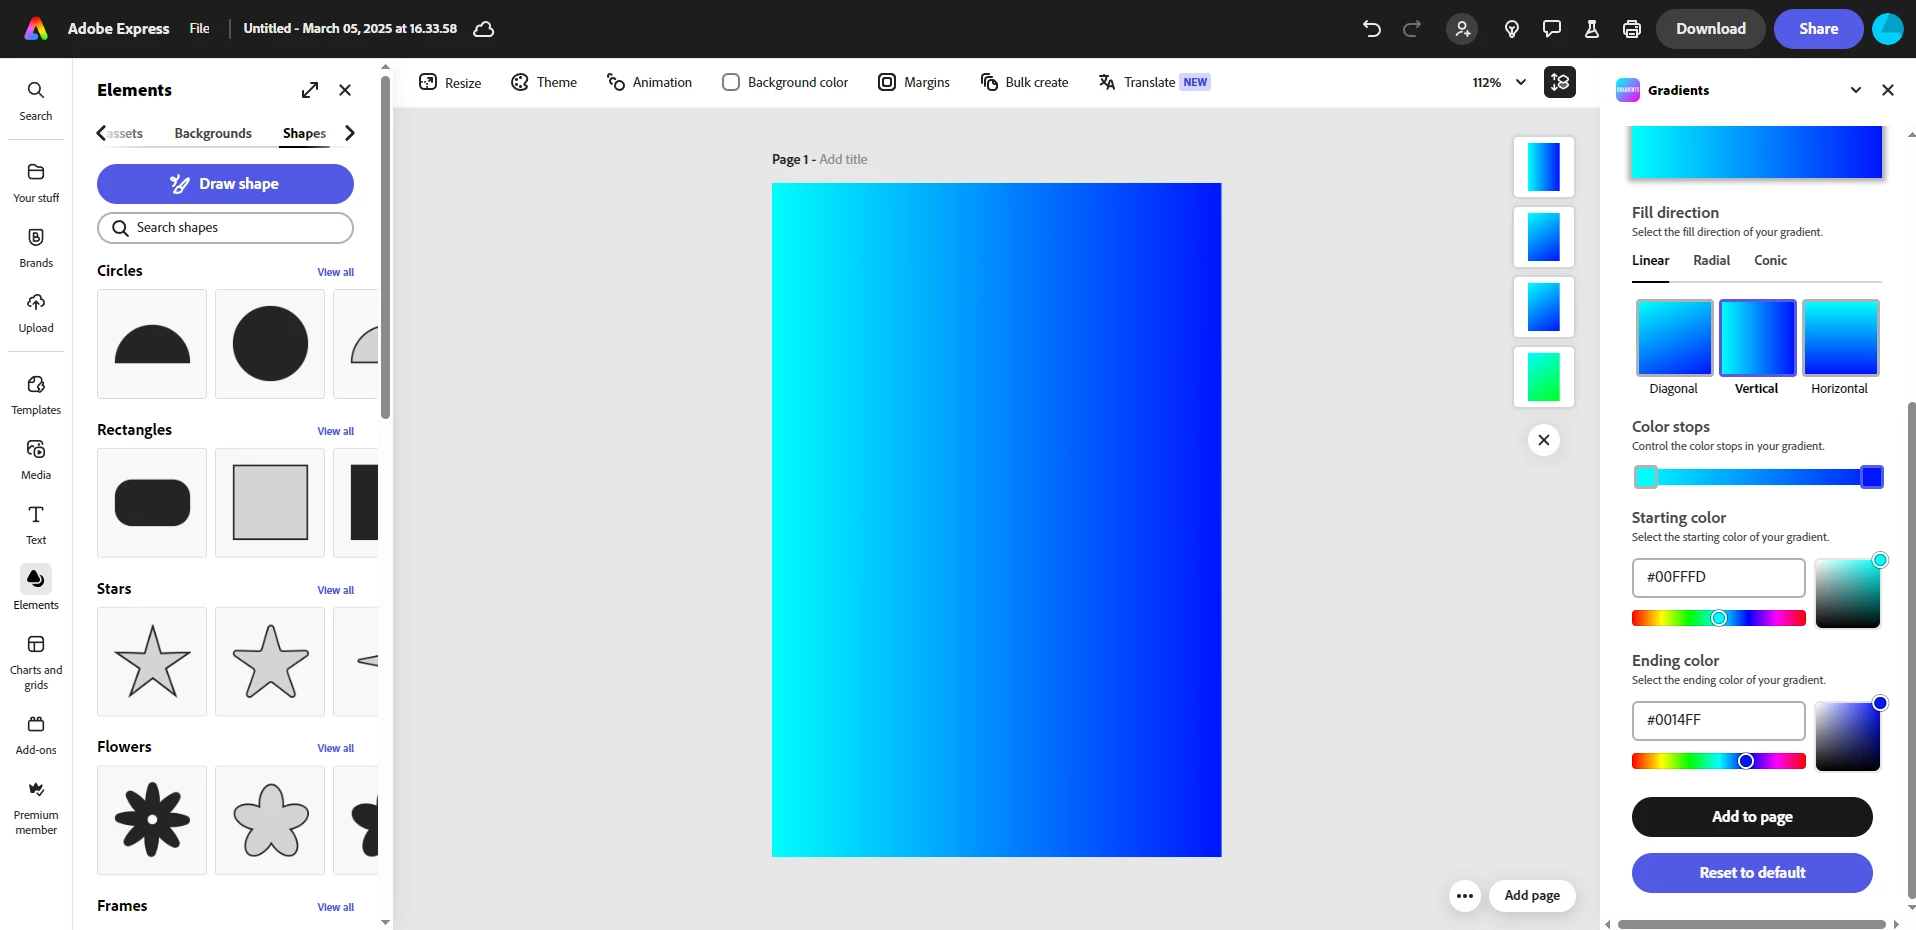This screenshot has width=1916, height=930.
Task: Expand the Elements panel to full view
Action: (x=310, y=90)
